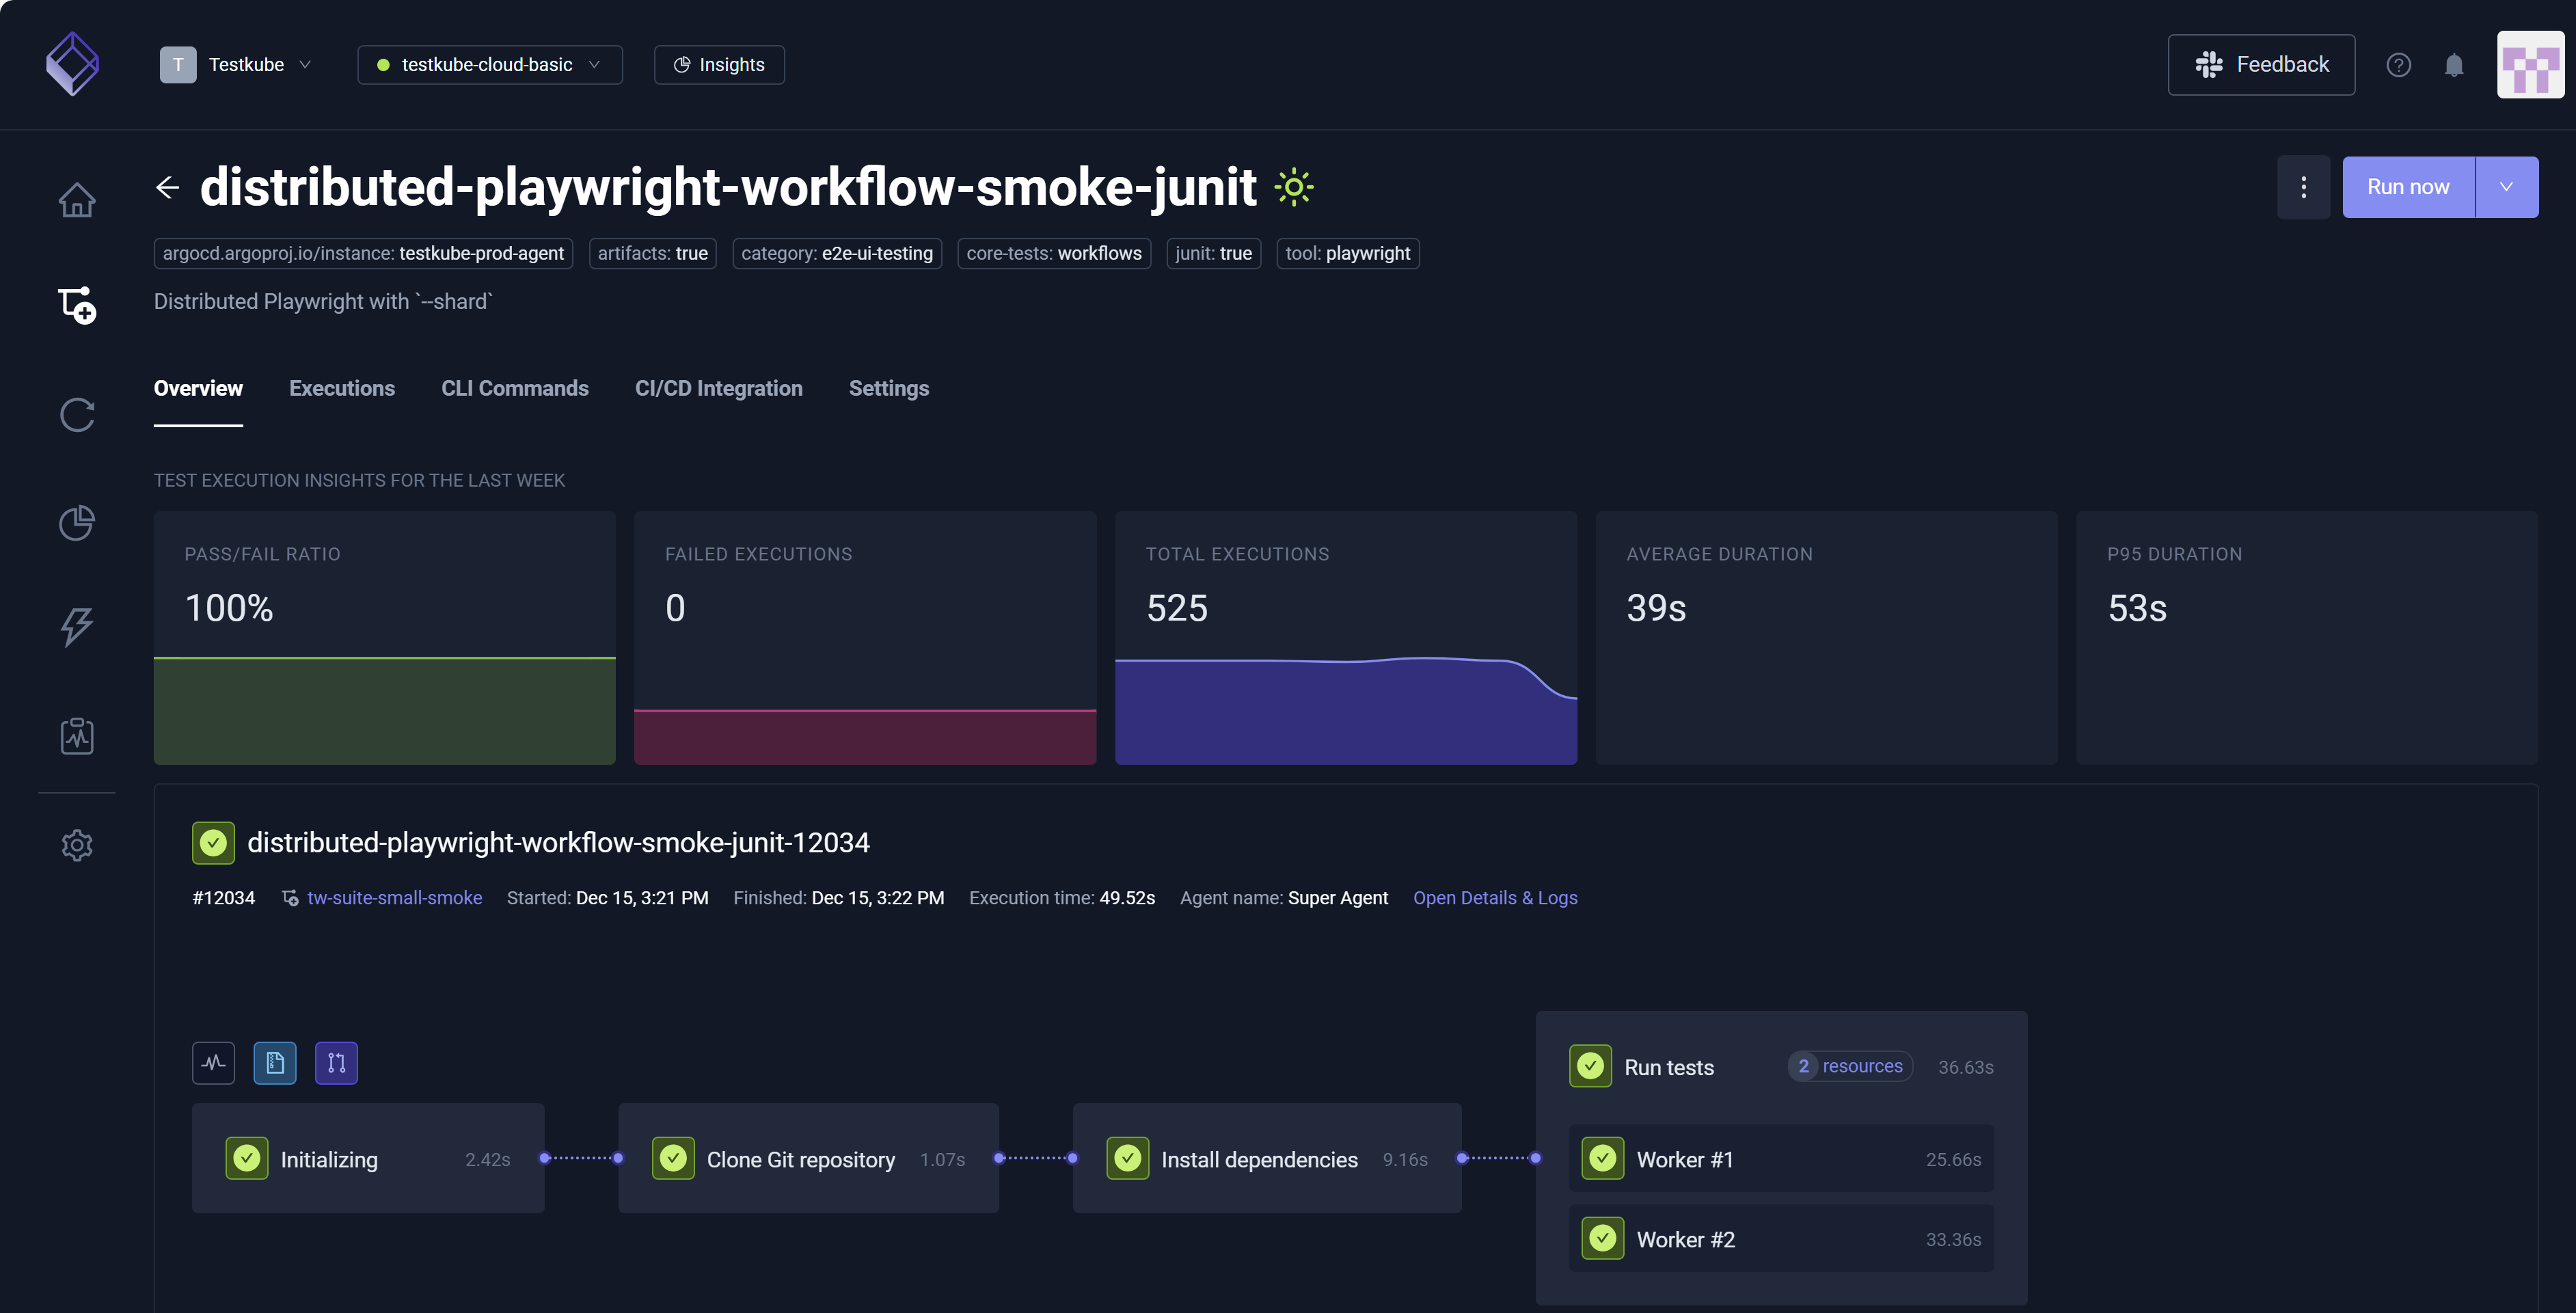
Task: Toggle the activity pulse view button
Action: [x=213, y=1062]
